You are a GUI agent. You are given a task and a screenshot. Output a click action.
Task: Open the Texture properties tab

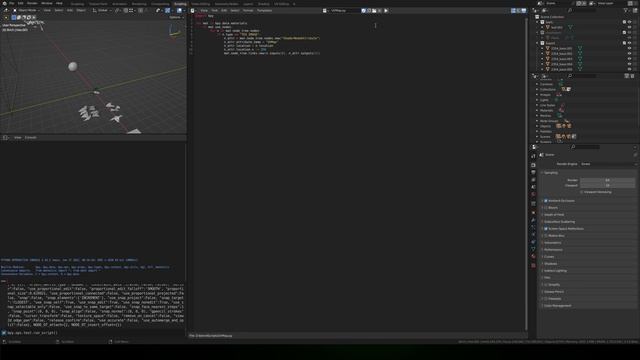533,265
